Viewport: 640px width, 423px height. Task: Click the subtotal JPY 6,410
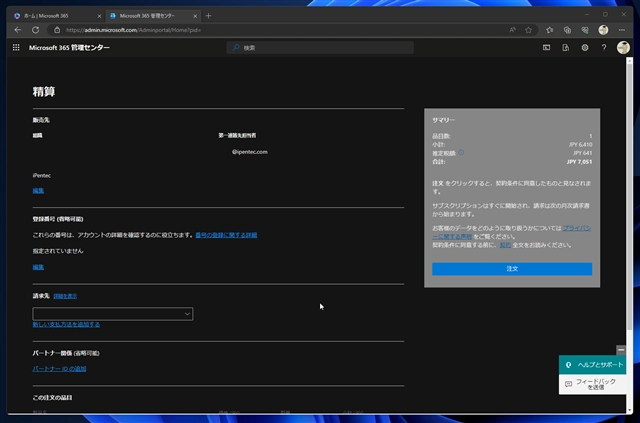coord(580,145)
